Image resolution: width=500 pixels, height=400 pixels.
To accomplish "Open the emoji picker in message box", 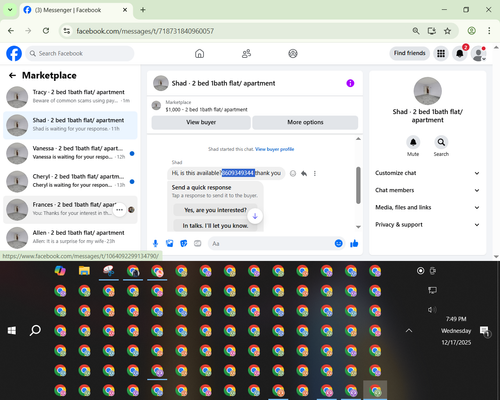I will (338, 244).
